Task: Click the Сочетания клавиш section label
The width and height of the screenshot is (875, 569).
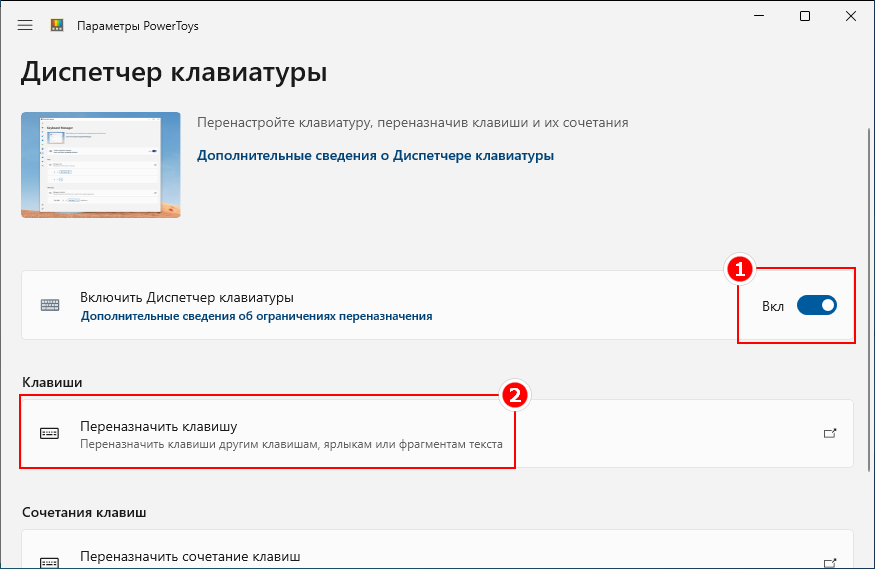Action: click(84, 512)
